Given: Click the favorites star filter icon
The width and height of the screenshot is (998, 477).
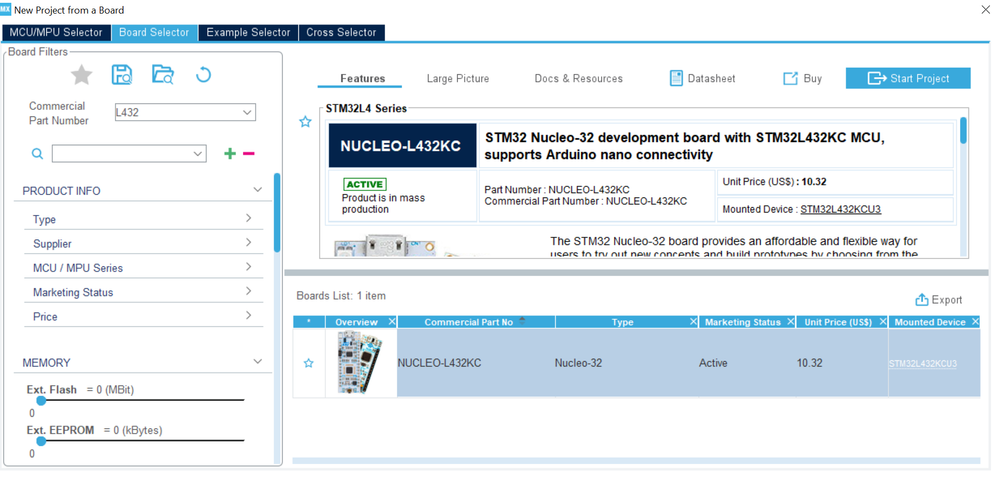Looking at the screenshot, I should [x=81, y=75].
